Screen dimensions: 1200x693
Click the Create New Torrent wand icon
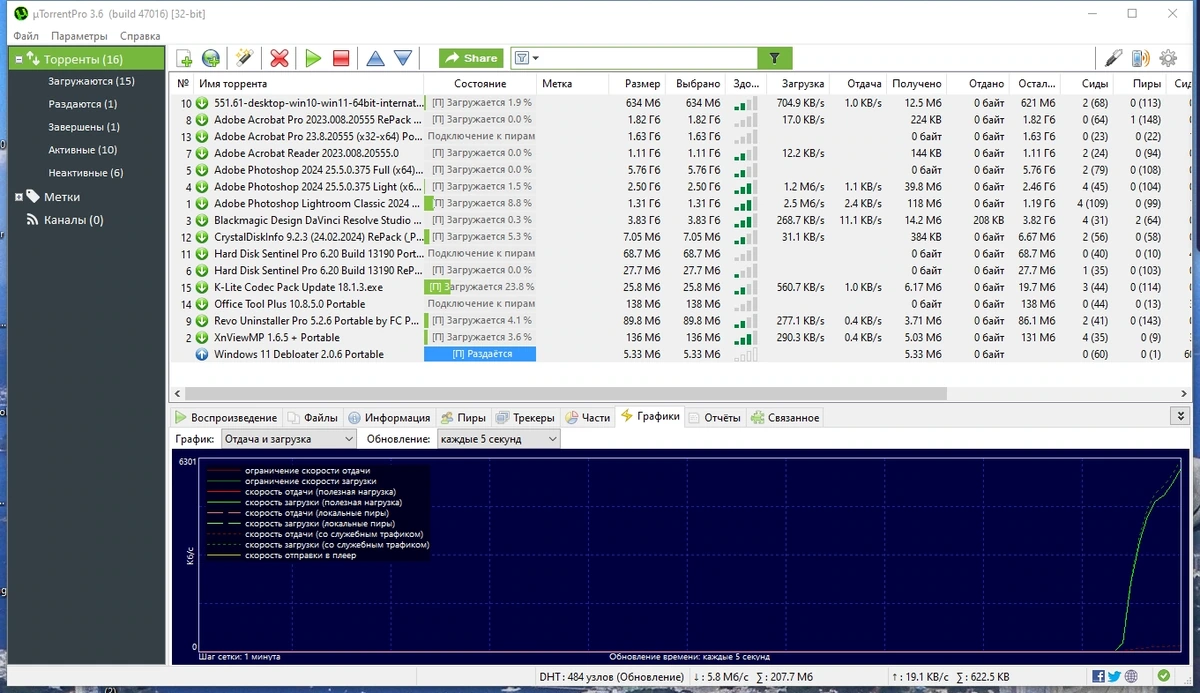coord(243,59)
